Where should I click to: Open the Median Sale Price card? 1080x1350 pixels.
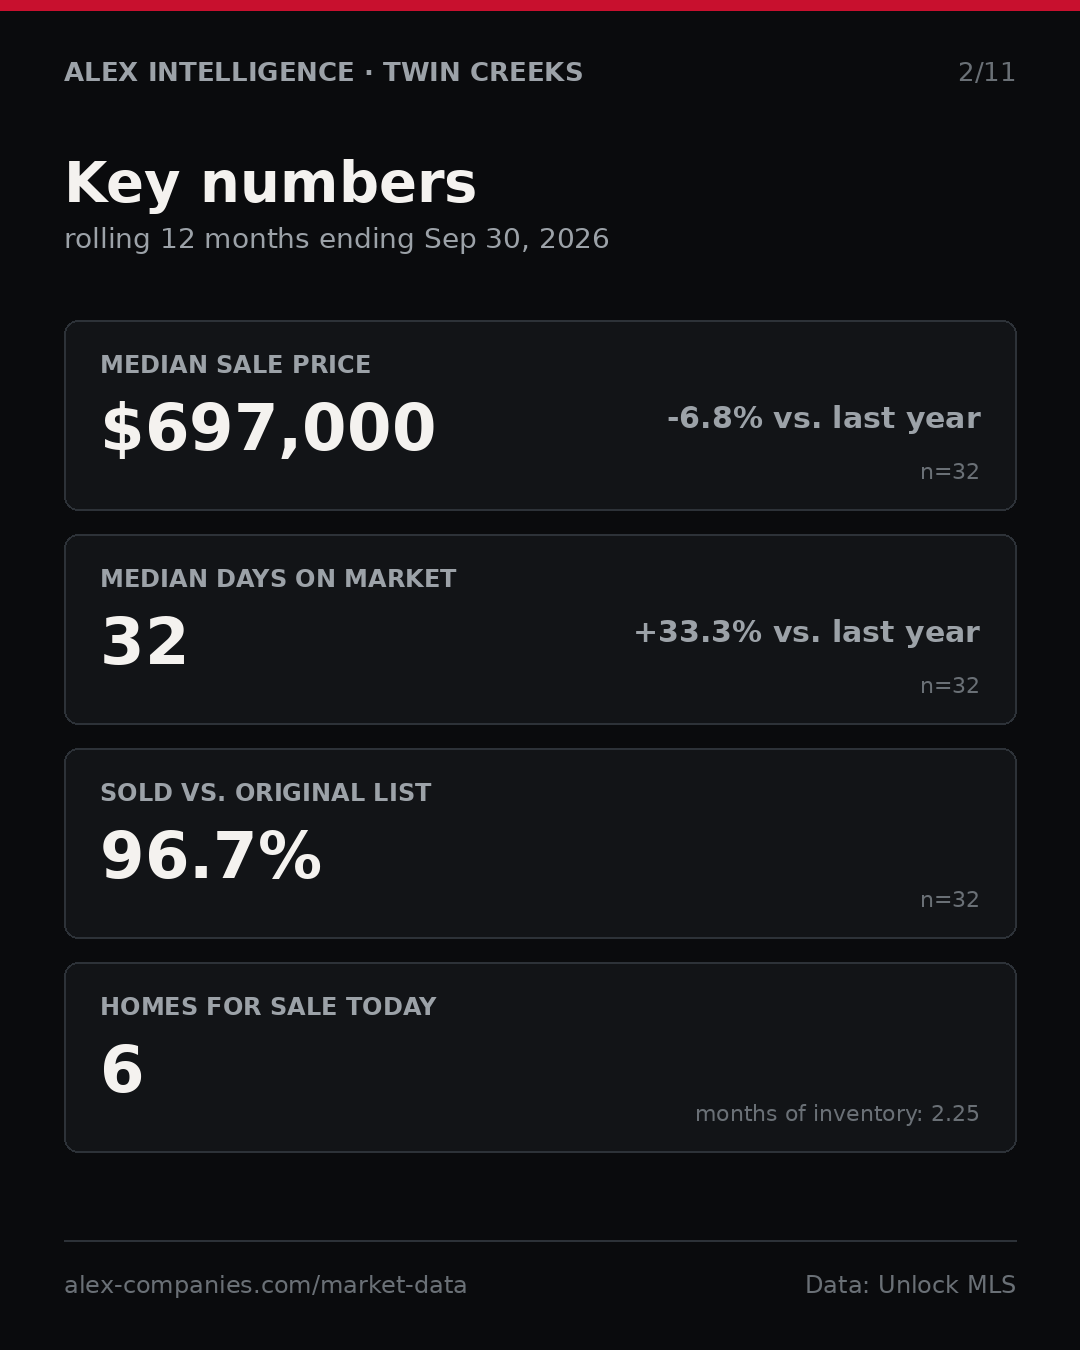tap(540, 415)
